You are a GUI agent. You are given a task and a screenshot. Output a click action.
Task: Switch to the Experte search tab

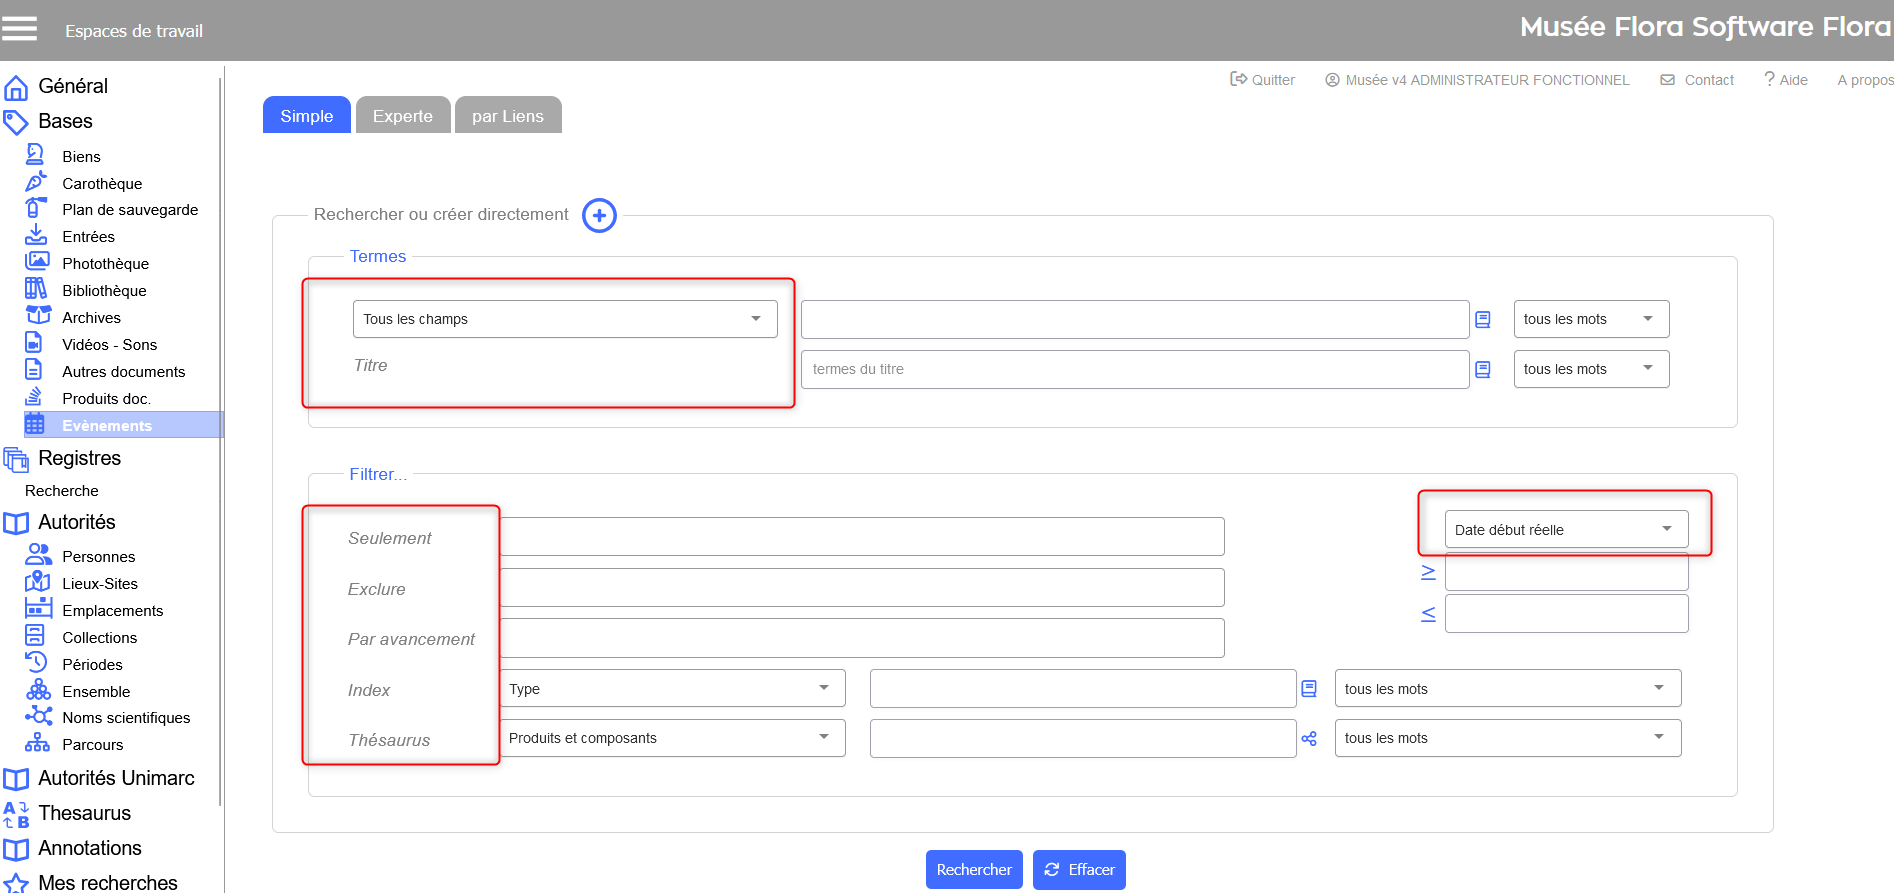[402, 116]
